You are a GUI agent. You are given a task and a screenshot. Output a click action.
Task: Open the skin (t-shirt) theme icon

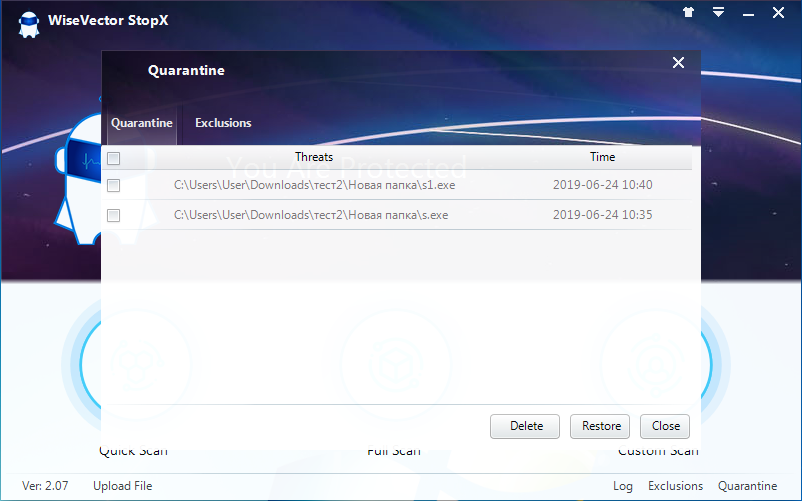coord(688,12)
